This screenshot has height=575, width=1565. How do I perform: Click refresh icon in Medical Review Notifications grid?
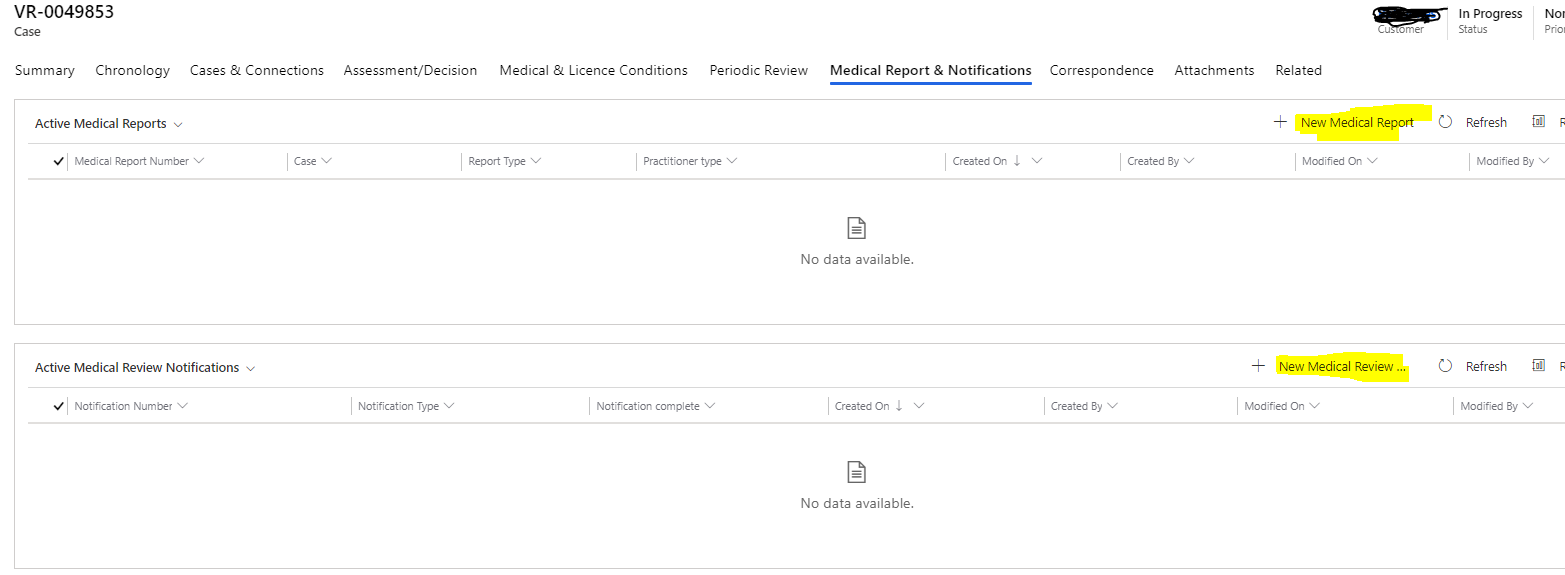(1445, 366)
